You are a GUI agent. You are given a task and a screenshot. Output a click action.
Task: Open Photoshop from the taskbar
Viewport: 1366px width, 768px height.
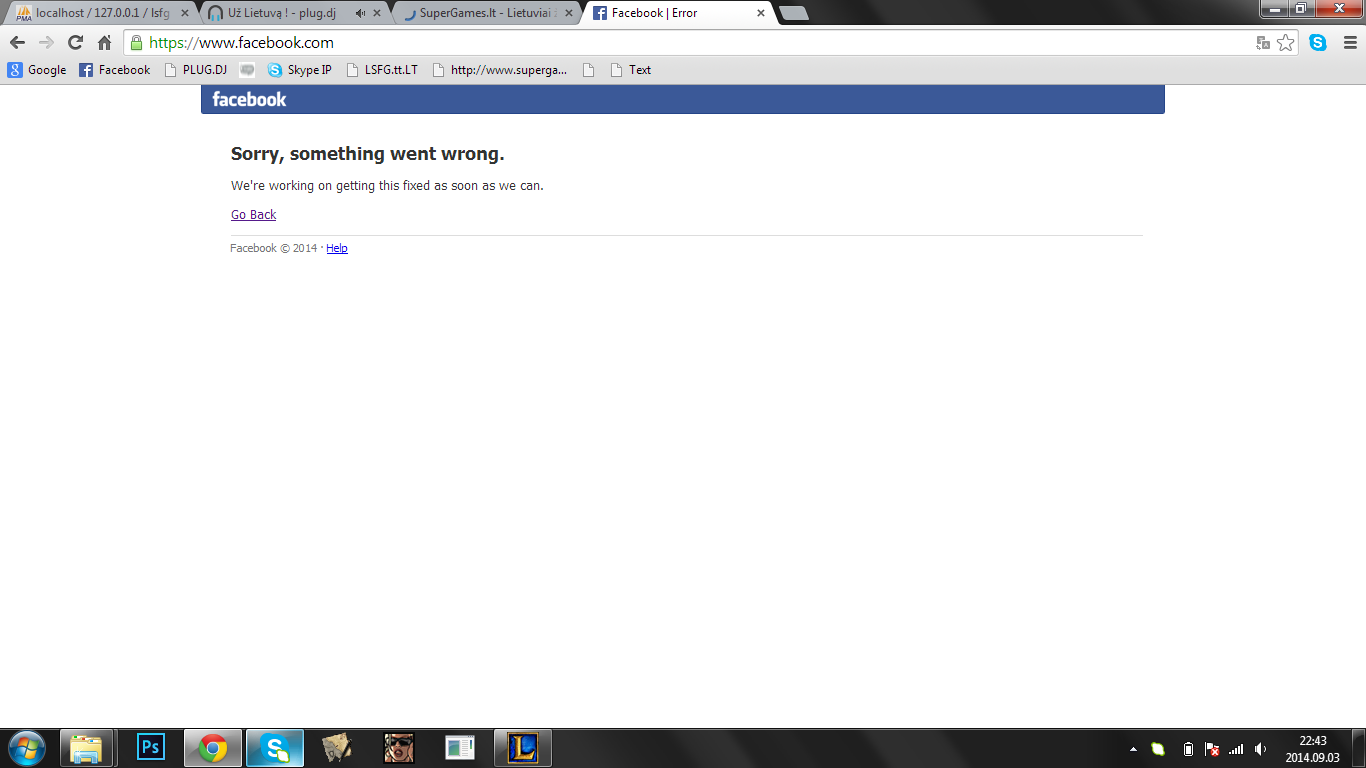pyautogui.click(x=151, y=748)
